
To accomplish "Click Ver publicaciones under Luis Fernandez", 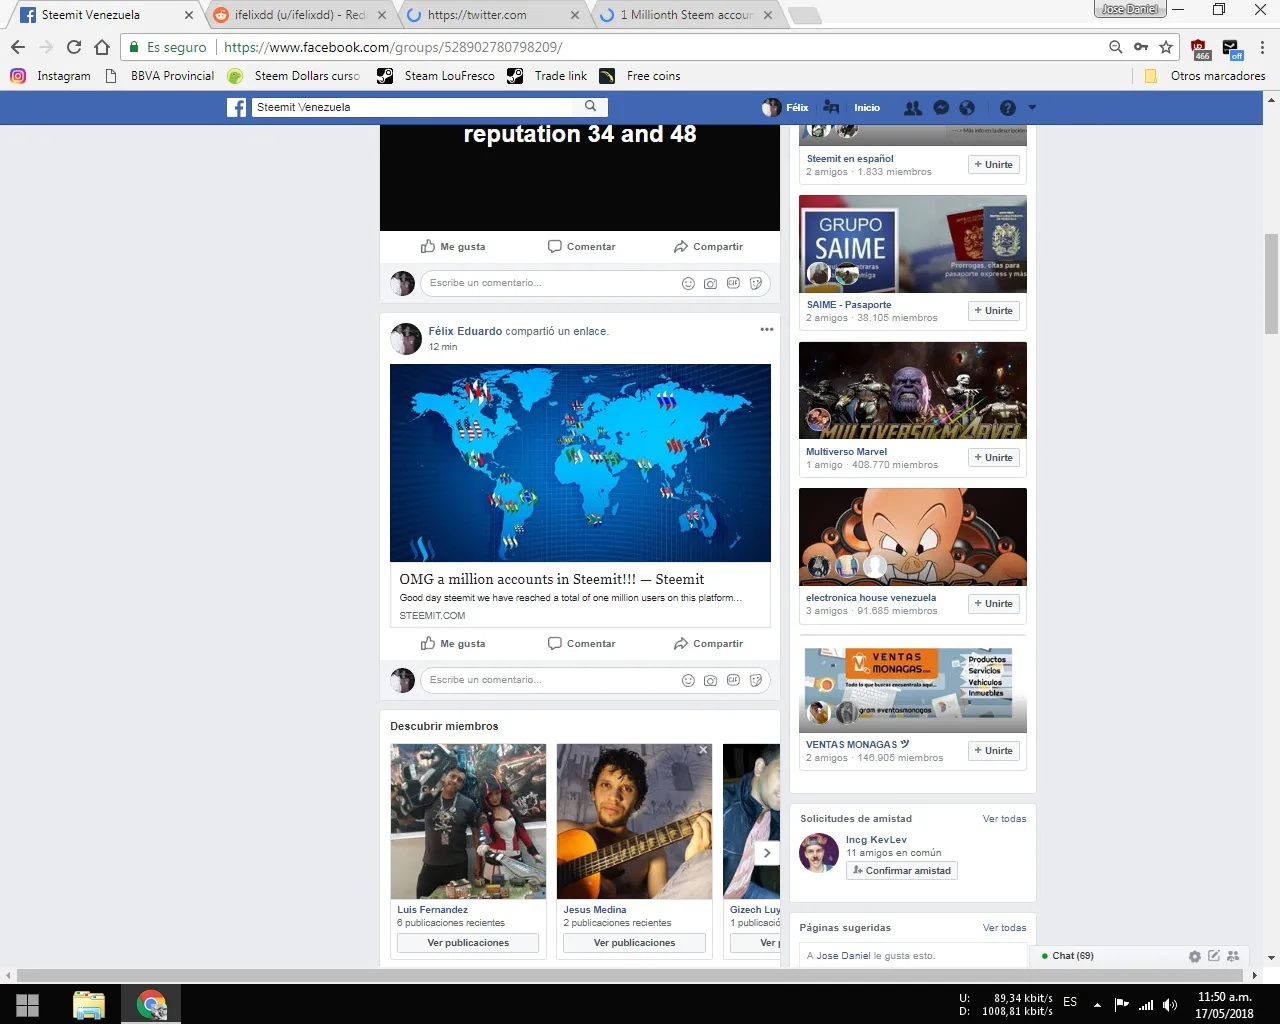I will [468, 943].
